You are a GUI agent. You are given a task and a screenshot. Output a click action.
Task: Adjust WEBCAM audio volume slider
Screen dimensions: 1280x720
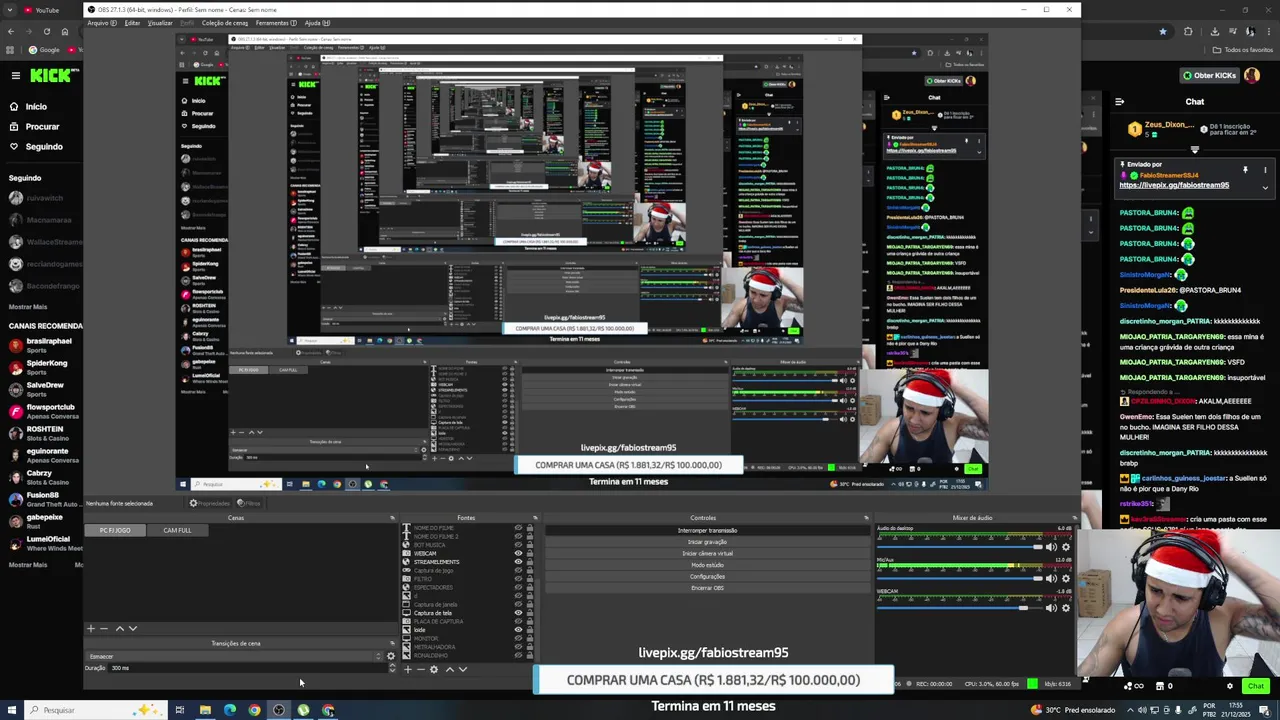(x=958, y=608)
